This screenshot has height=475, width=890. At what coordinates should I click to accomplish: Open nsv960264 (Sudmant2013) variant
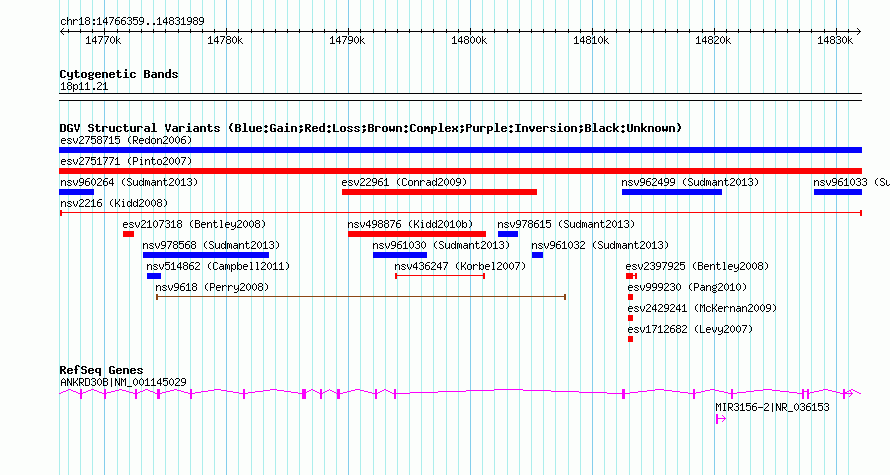pyautogui.click(x=129, y=182)
